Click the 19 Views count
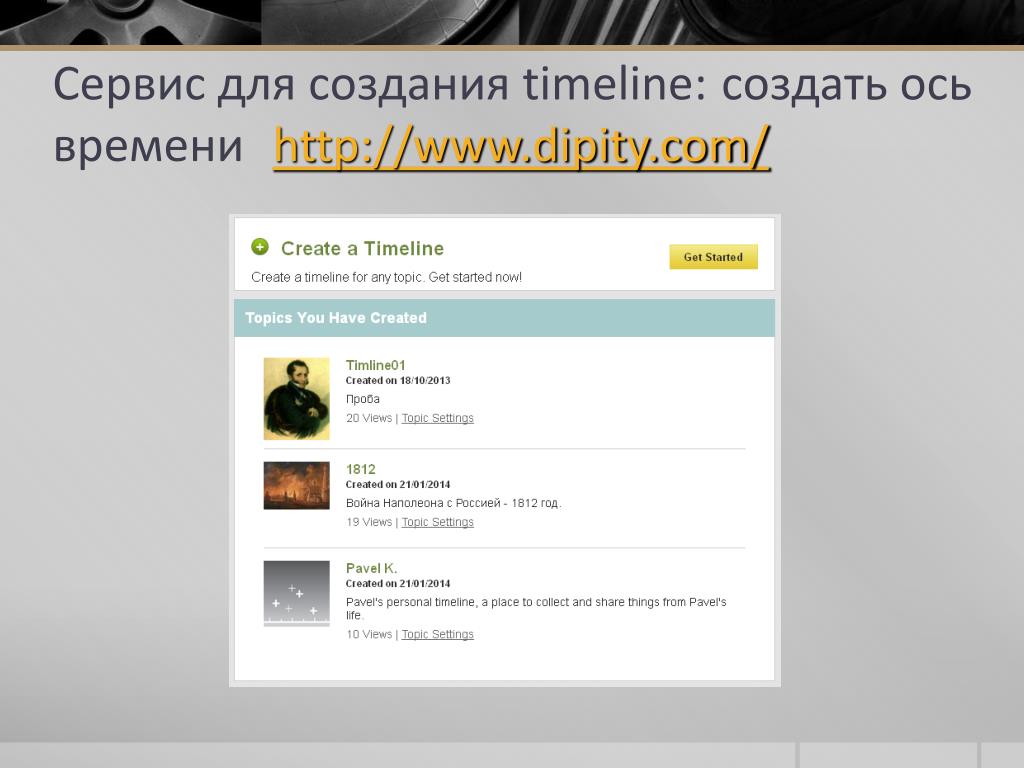The height and width of the screenshot is (768, 1024). tap(369, 522)
